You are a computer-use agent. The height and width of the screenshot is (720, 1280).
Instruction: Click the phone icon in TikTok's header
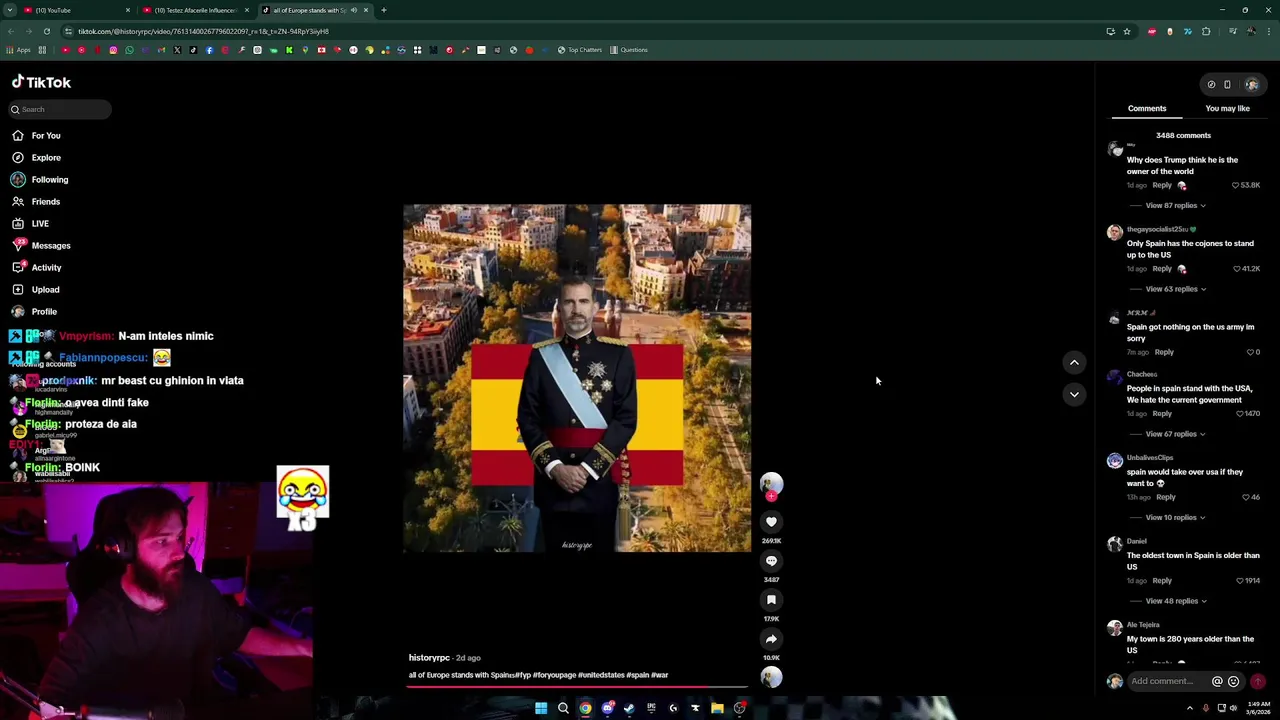pos(1227,85)
